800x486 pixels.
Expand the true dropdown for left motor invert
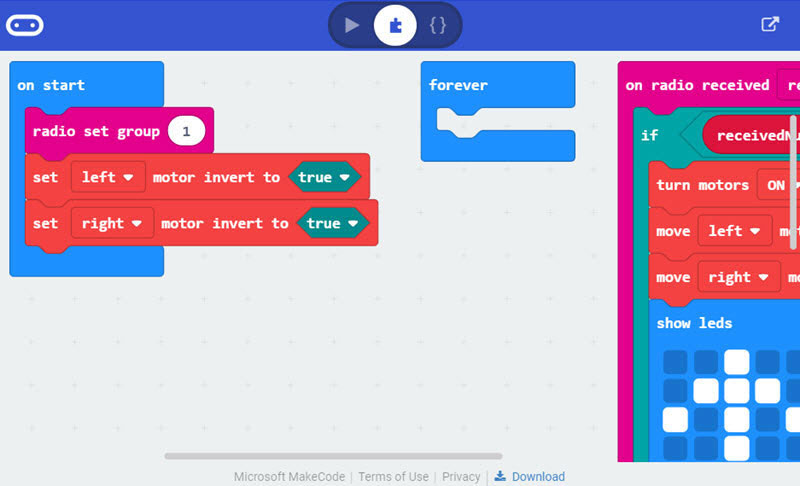click(324, 177)
